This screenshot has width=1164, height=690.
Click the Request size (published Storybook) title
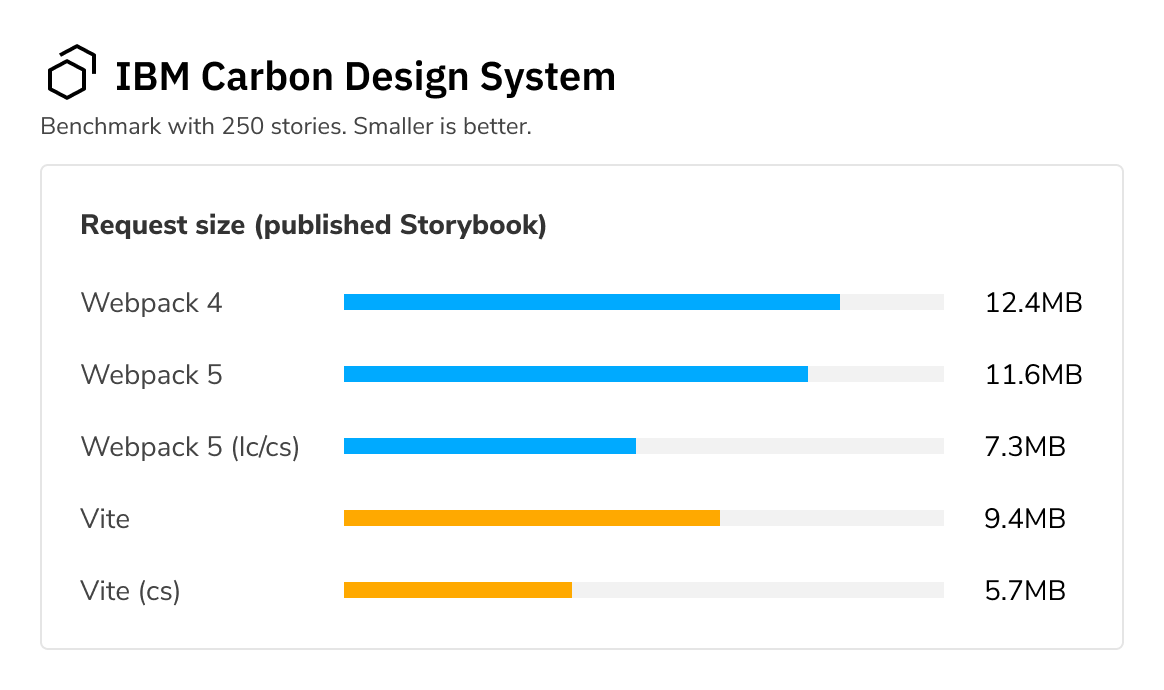tap(313, 225)
